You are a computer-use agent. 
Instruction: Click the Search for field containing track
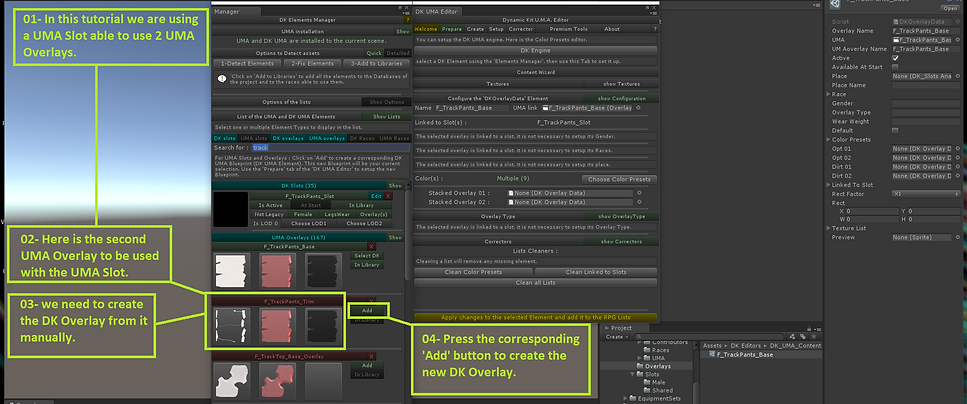click(x=331, y=148)
